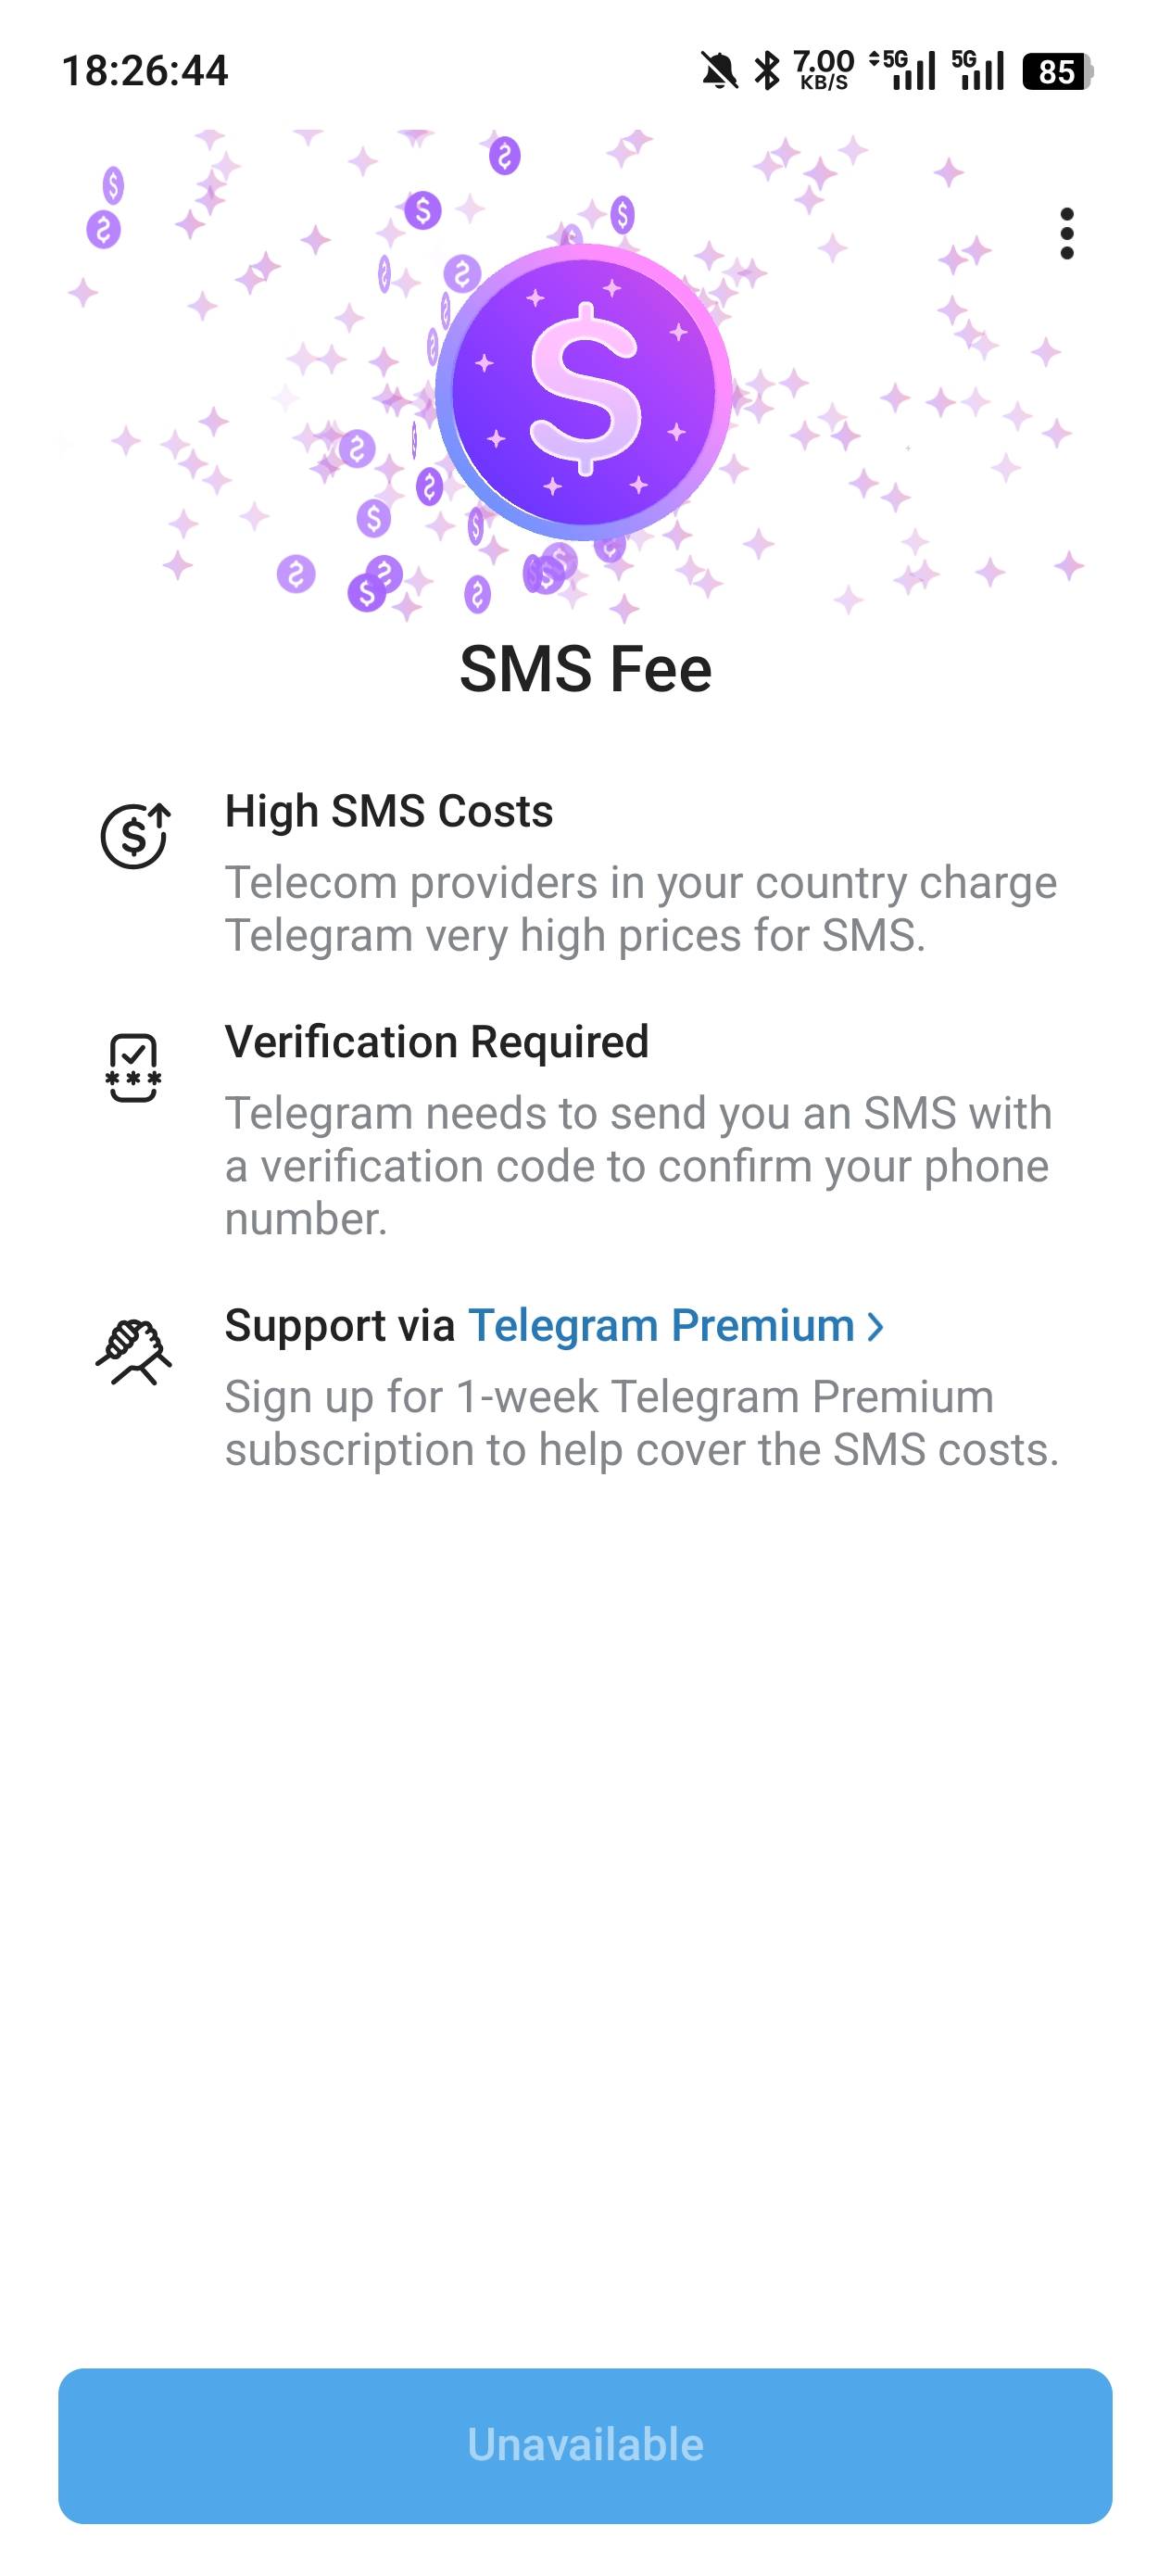The width and height of the screenshot is (1171, 2576).
Task: Tap the large purple dollar coin
Action: (584, 392)
